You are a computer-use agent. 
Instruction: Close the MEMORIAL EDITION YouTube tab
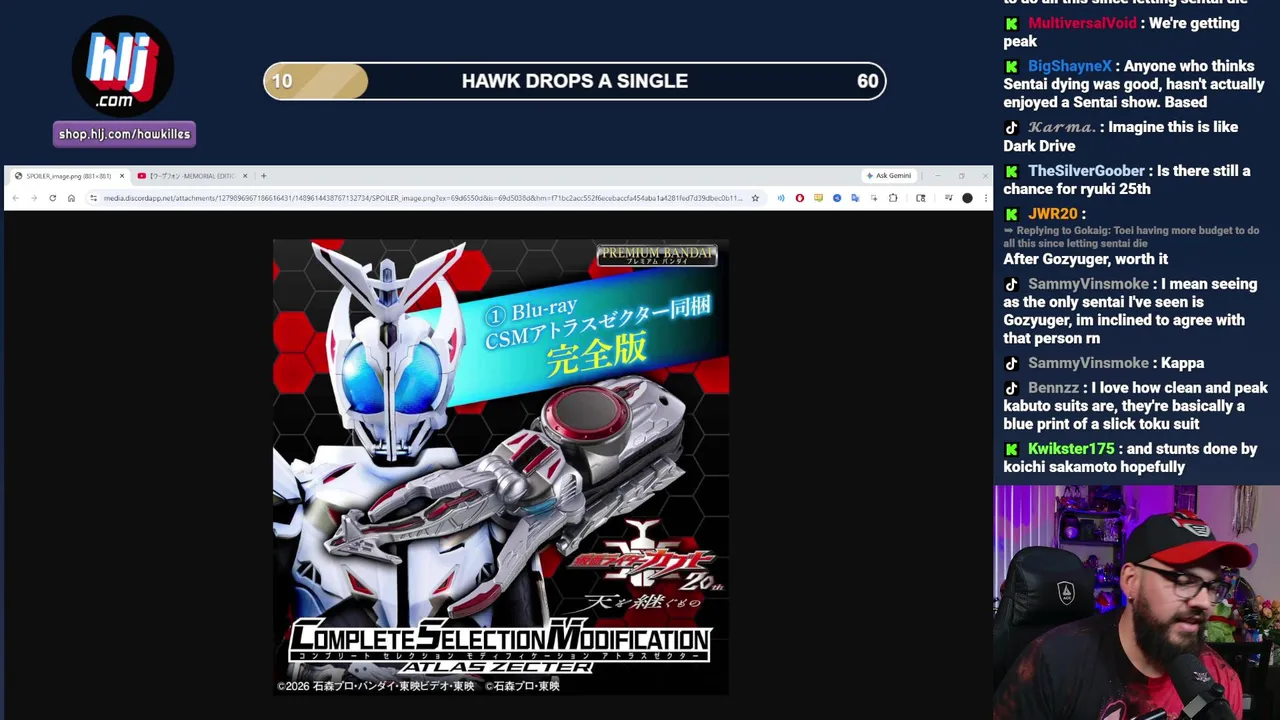[x=245, y=176]
